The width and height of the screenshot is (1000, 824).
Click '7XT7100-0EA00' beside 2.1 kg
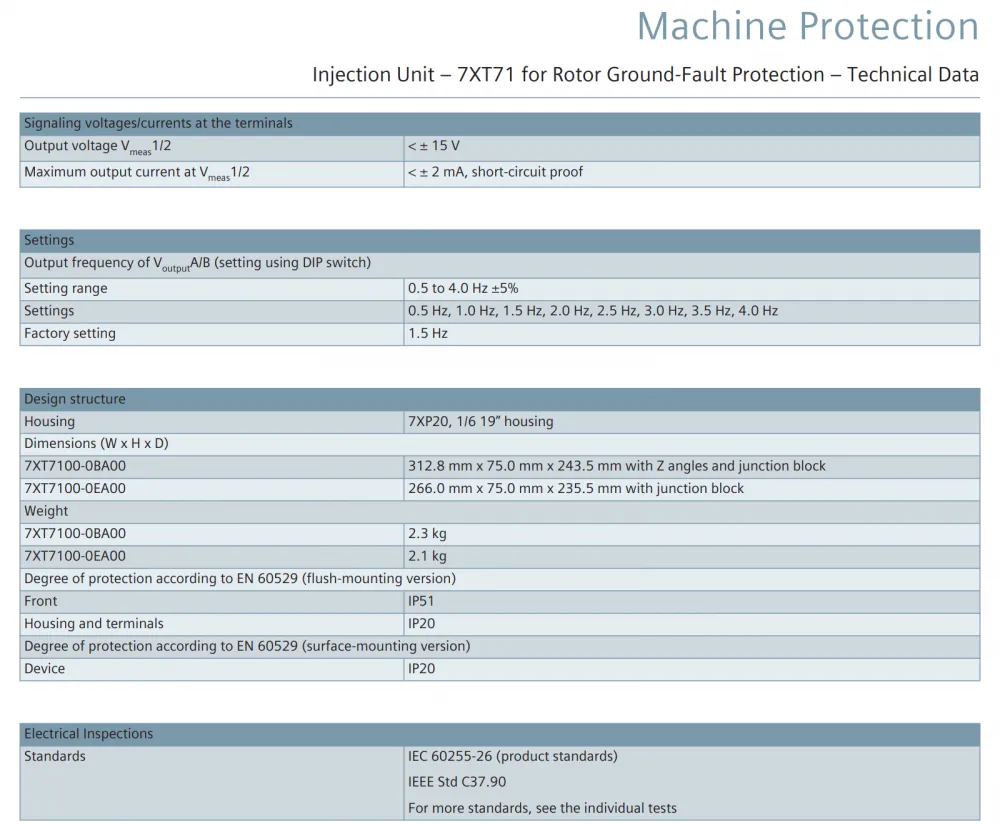tap(75, 556)
